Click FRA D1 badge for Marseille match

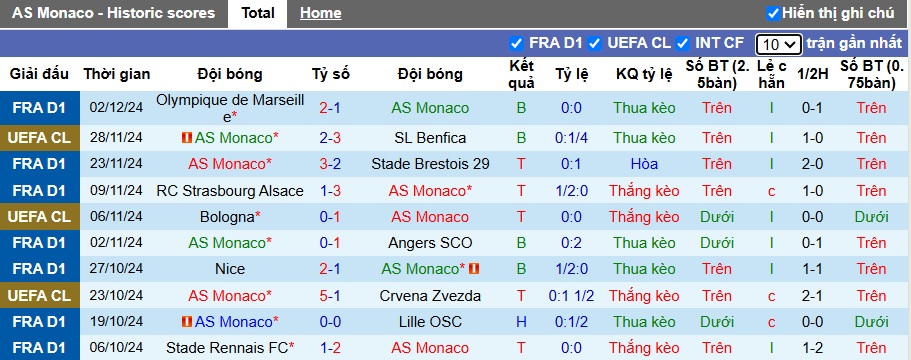point(40,107)
